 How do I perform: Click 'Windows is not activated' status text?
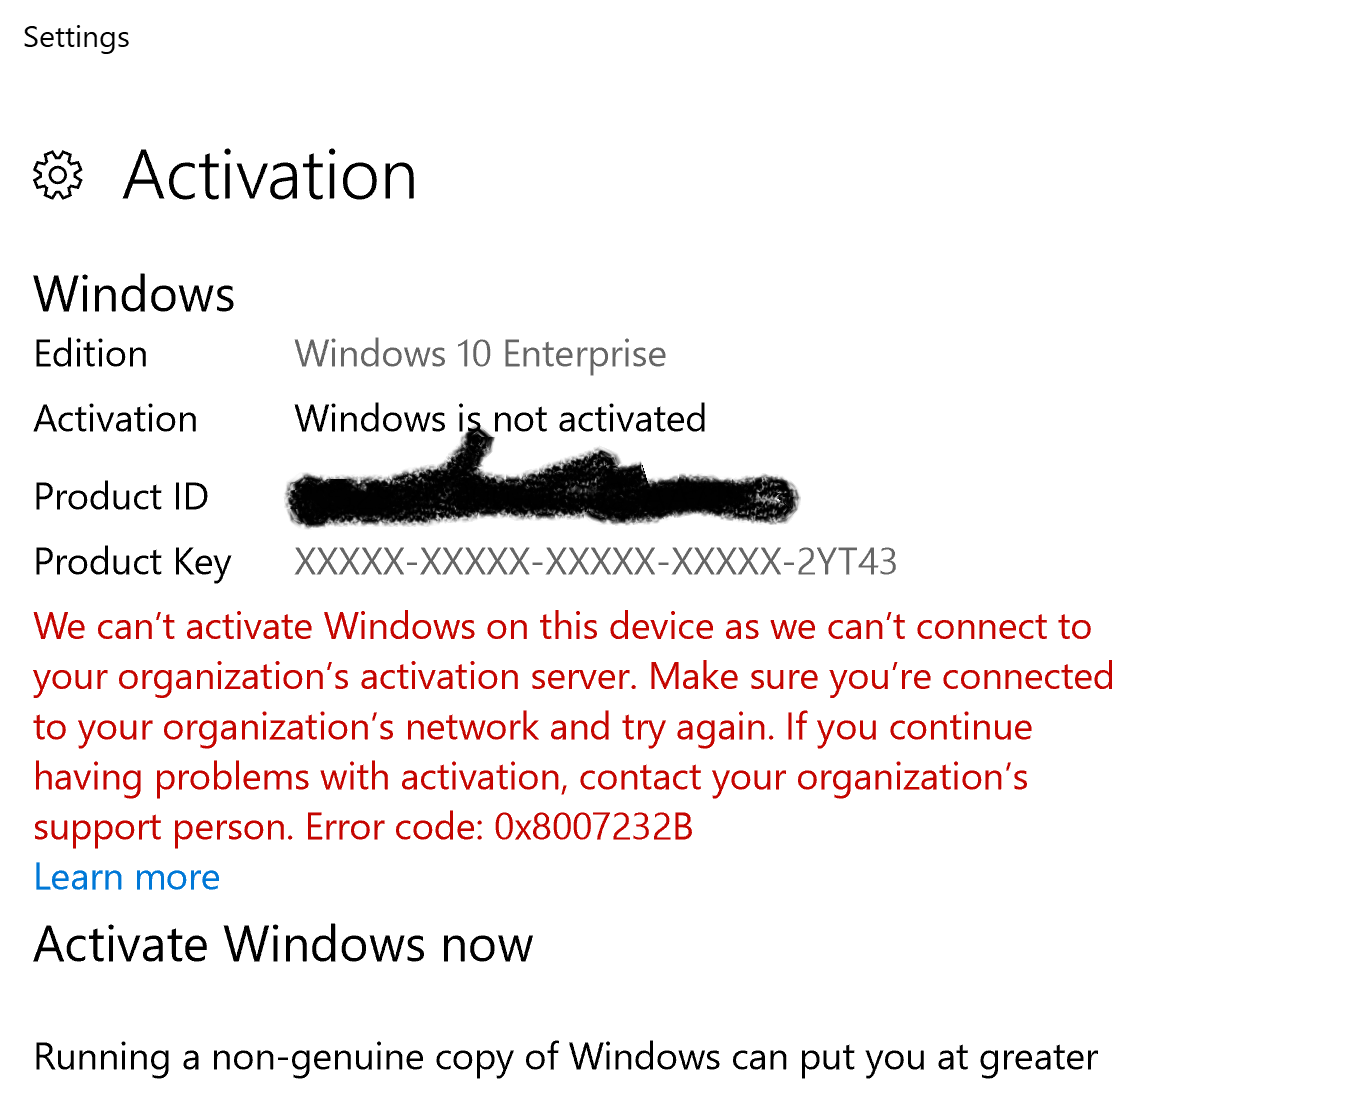(x=500, y=419)
